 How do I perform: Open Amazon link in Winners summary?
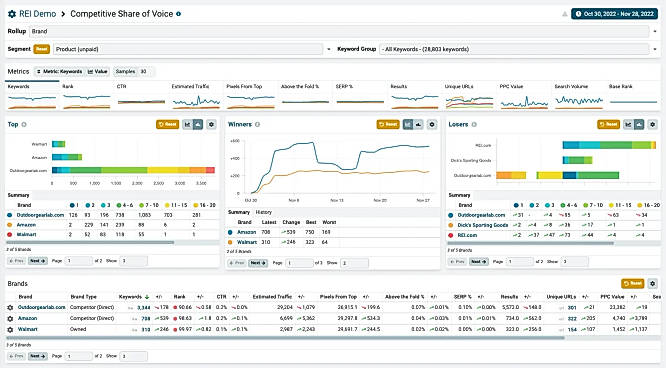point(246,232)
